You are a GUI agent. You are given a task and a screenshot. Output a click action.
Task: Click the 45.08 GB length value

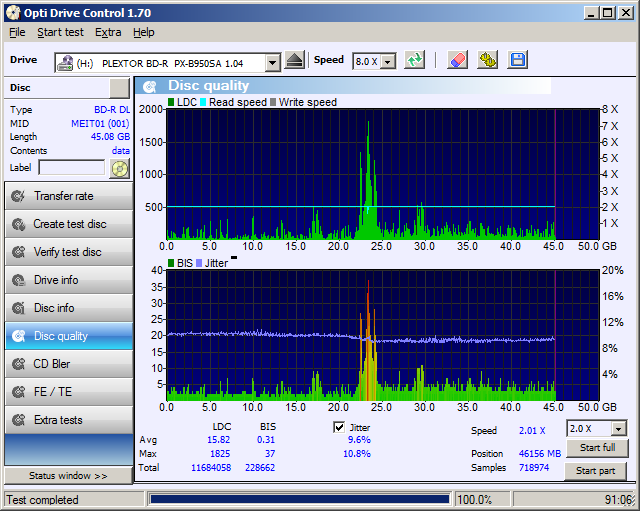click(110, 137)
